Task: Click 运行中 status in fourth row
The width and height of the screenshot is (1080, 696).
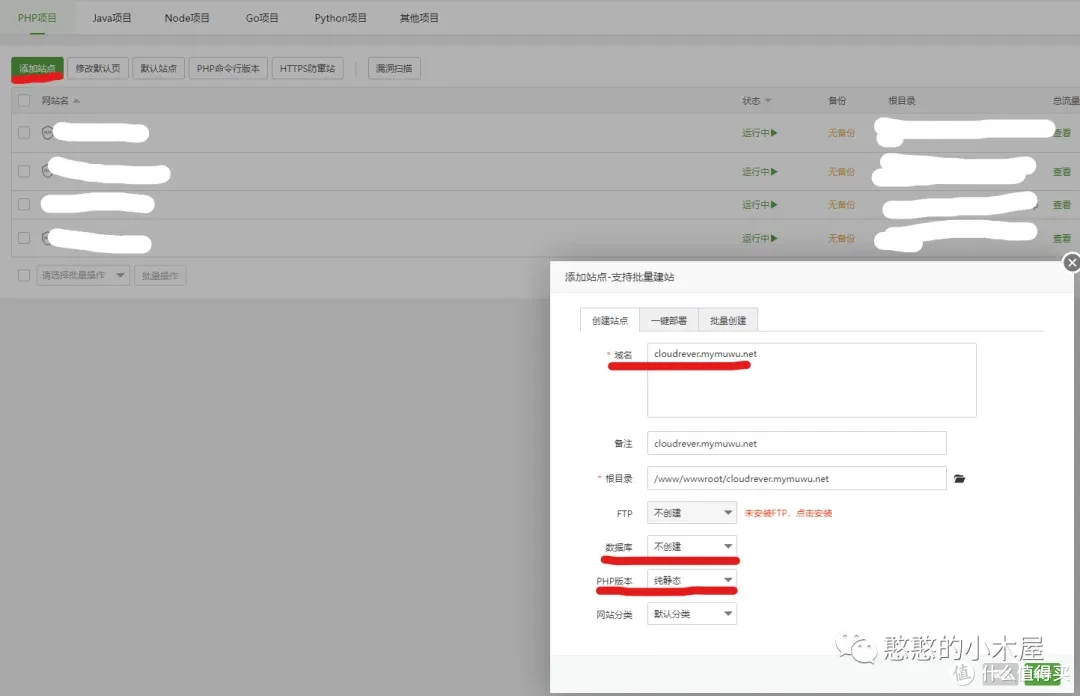Action: 760,238
